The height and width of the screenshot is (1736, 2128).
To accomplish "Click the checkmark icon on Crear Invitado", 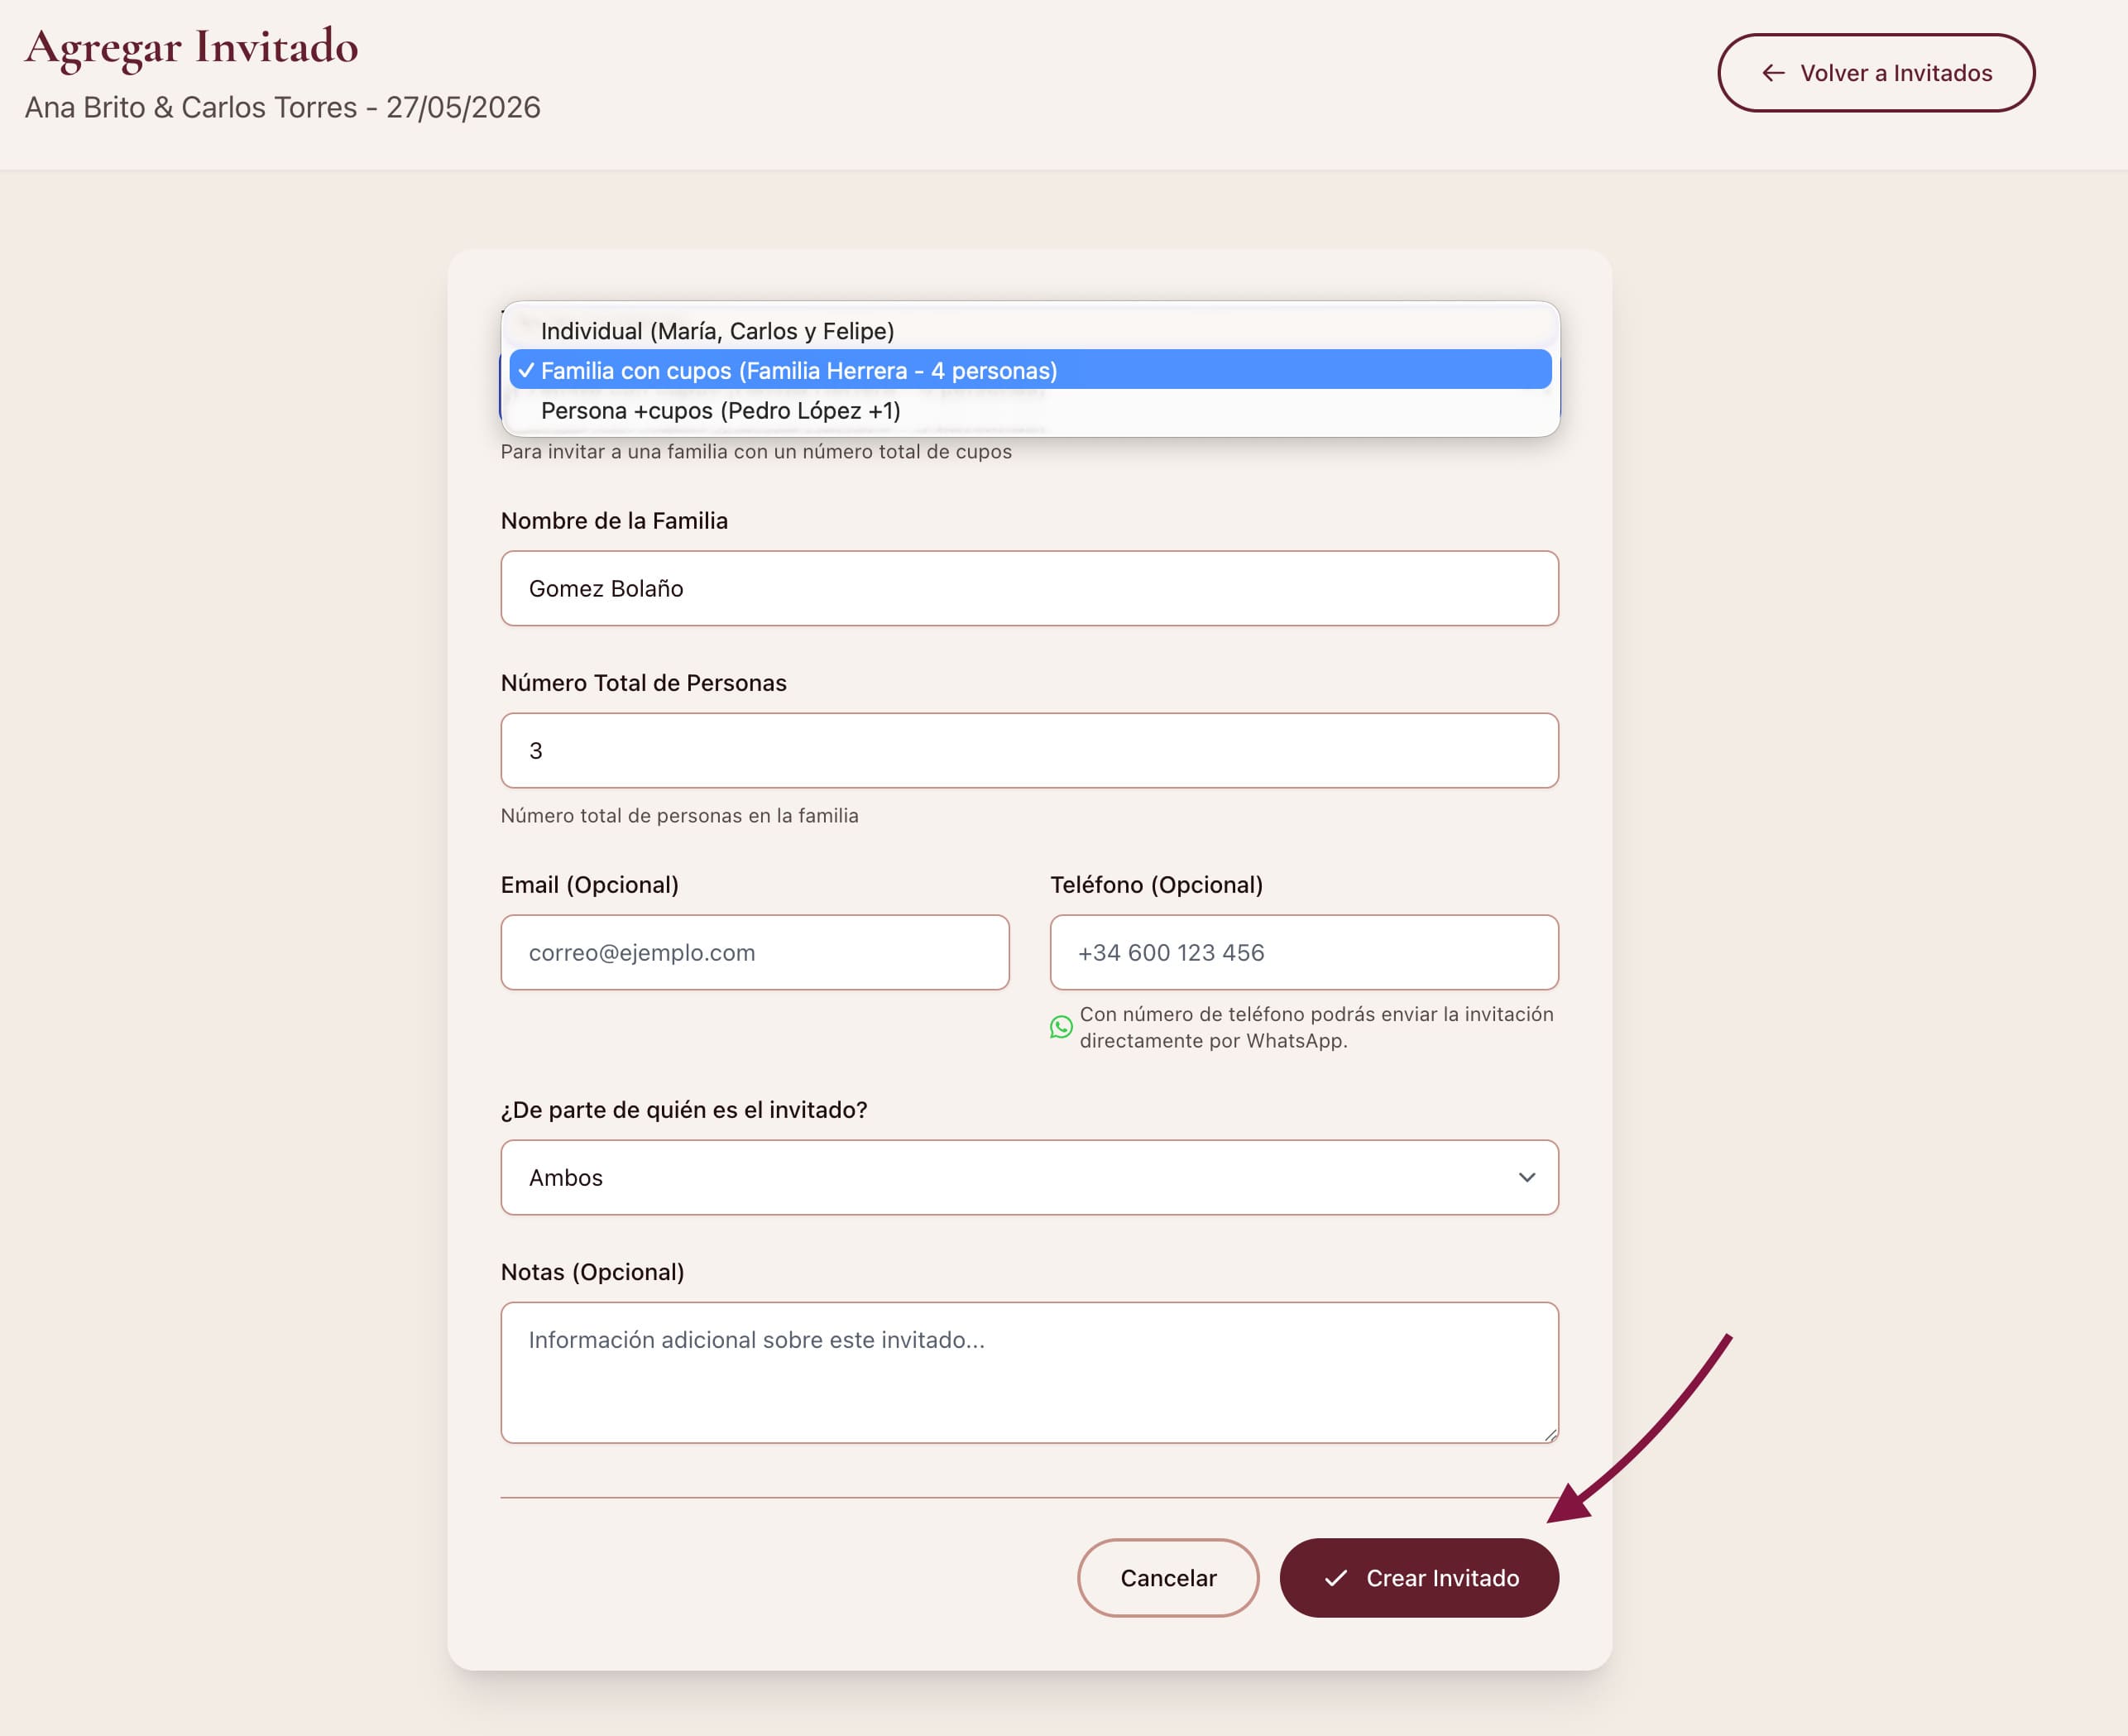I will 1335,1578.
